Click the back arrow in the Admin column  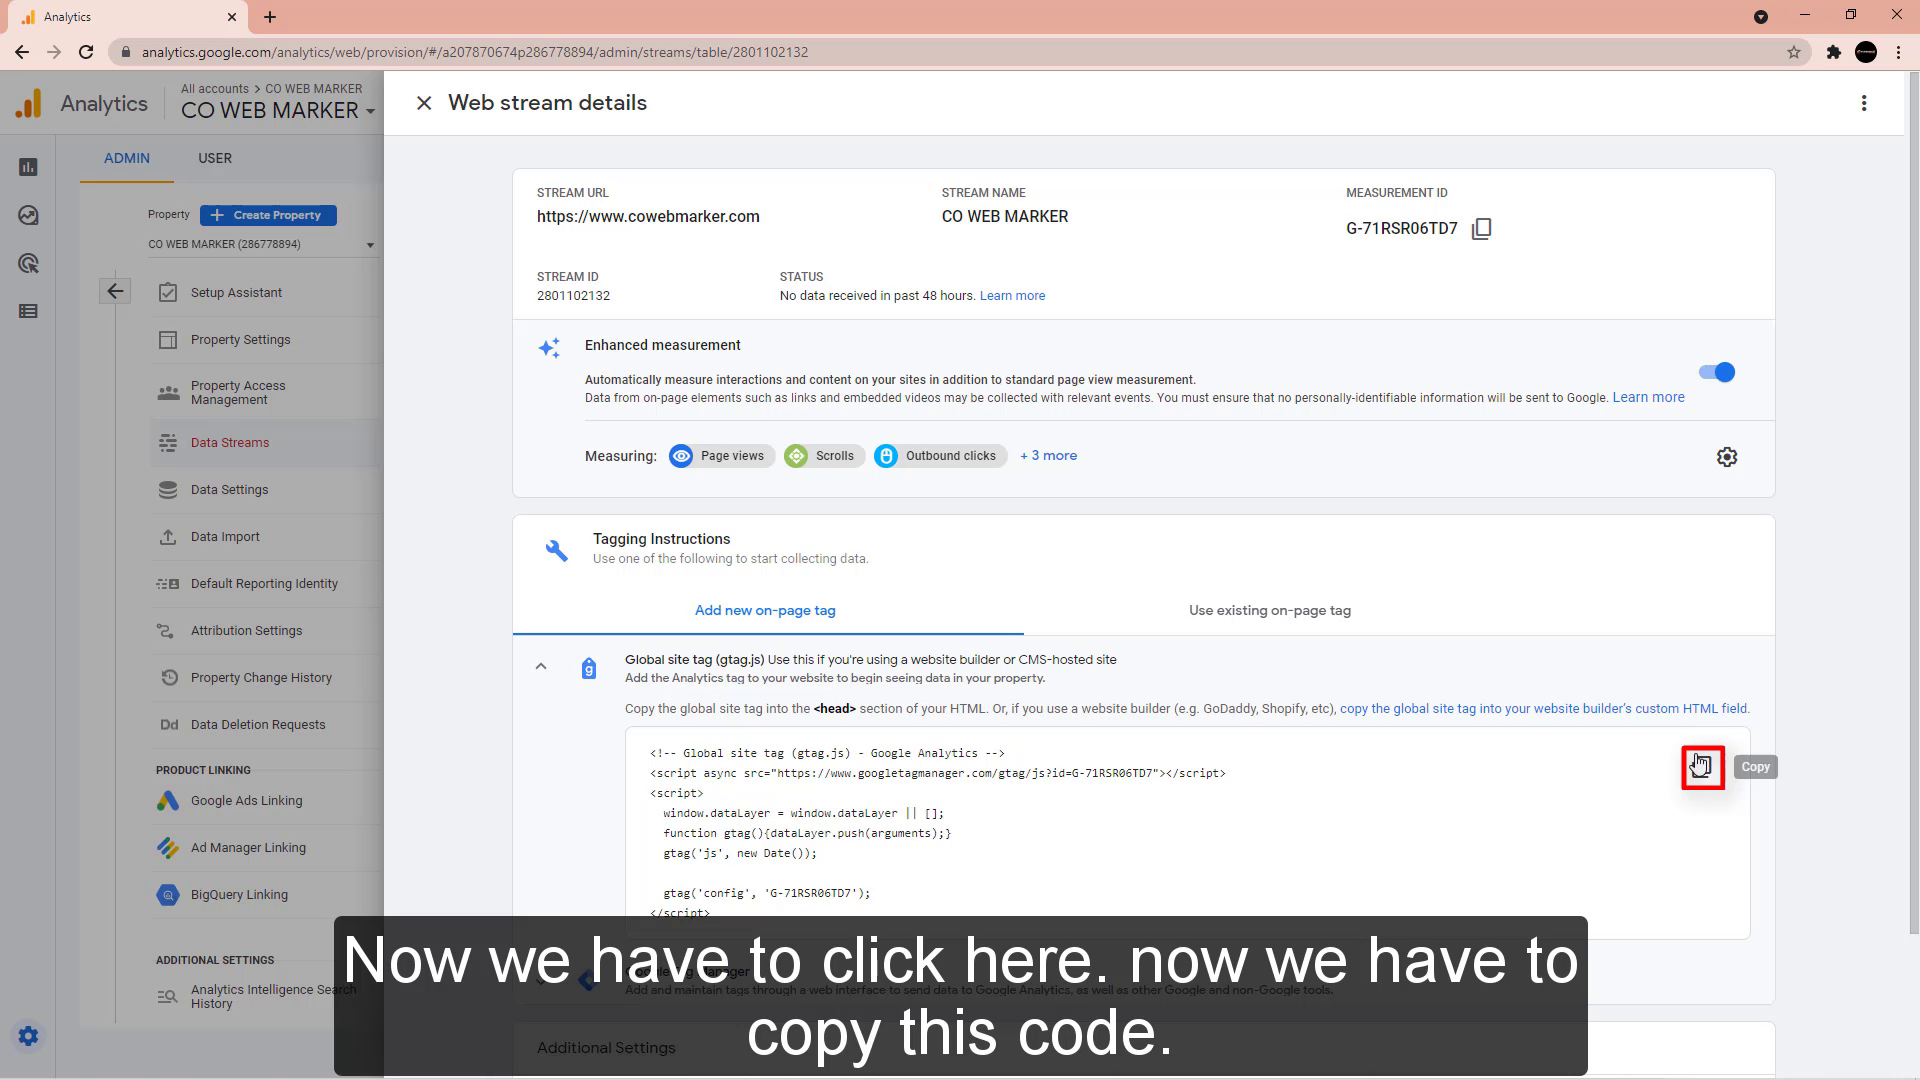[x=115, y=291]
